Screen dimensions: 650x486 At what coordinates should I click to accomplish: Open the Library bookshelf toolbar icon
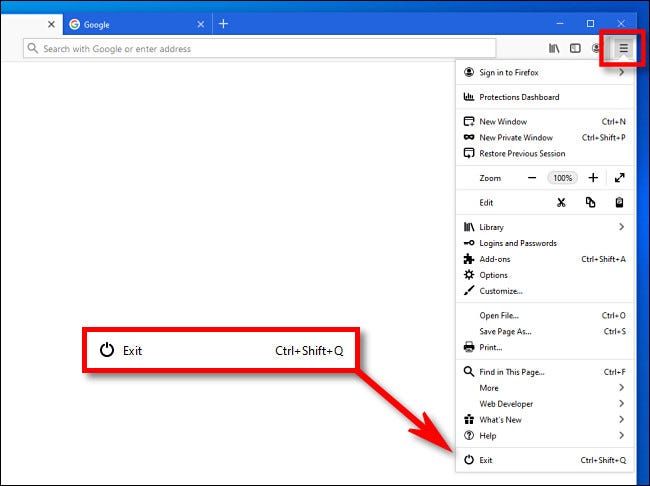click(554, 48)
